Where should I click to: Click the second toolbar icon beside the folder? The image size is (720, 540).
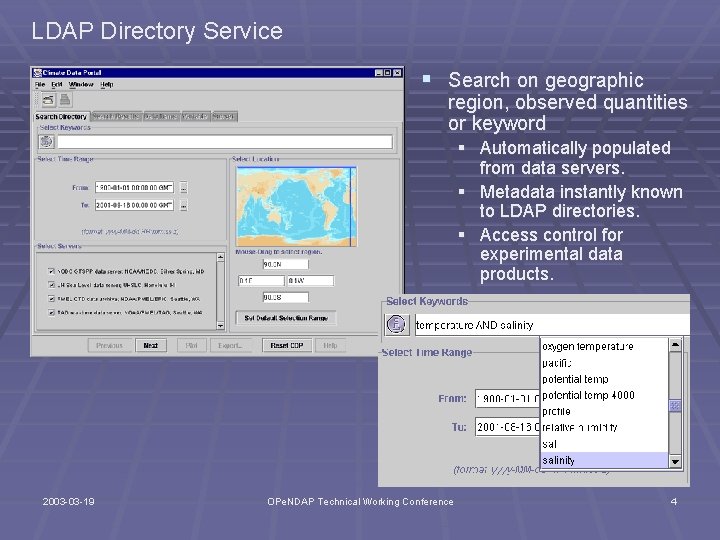[x=65, y=100]
